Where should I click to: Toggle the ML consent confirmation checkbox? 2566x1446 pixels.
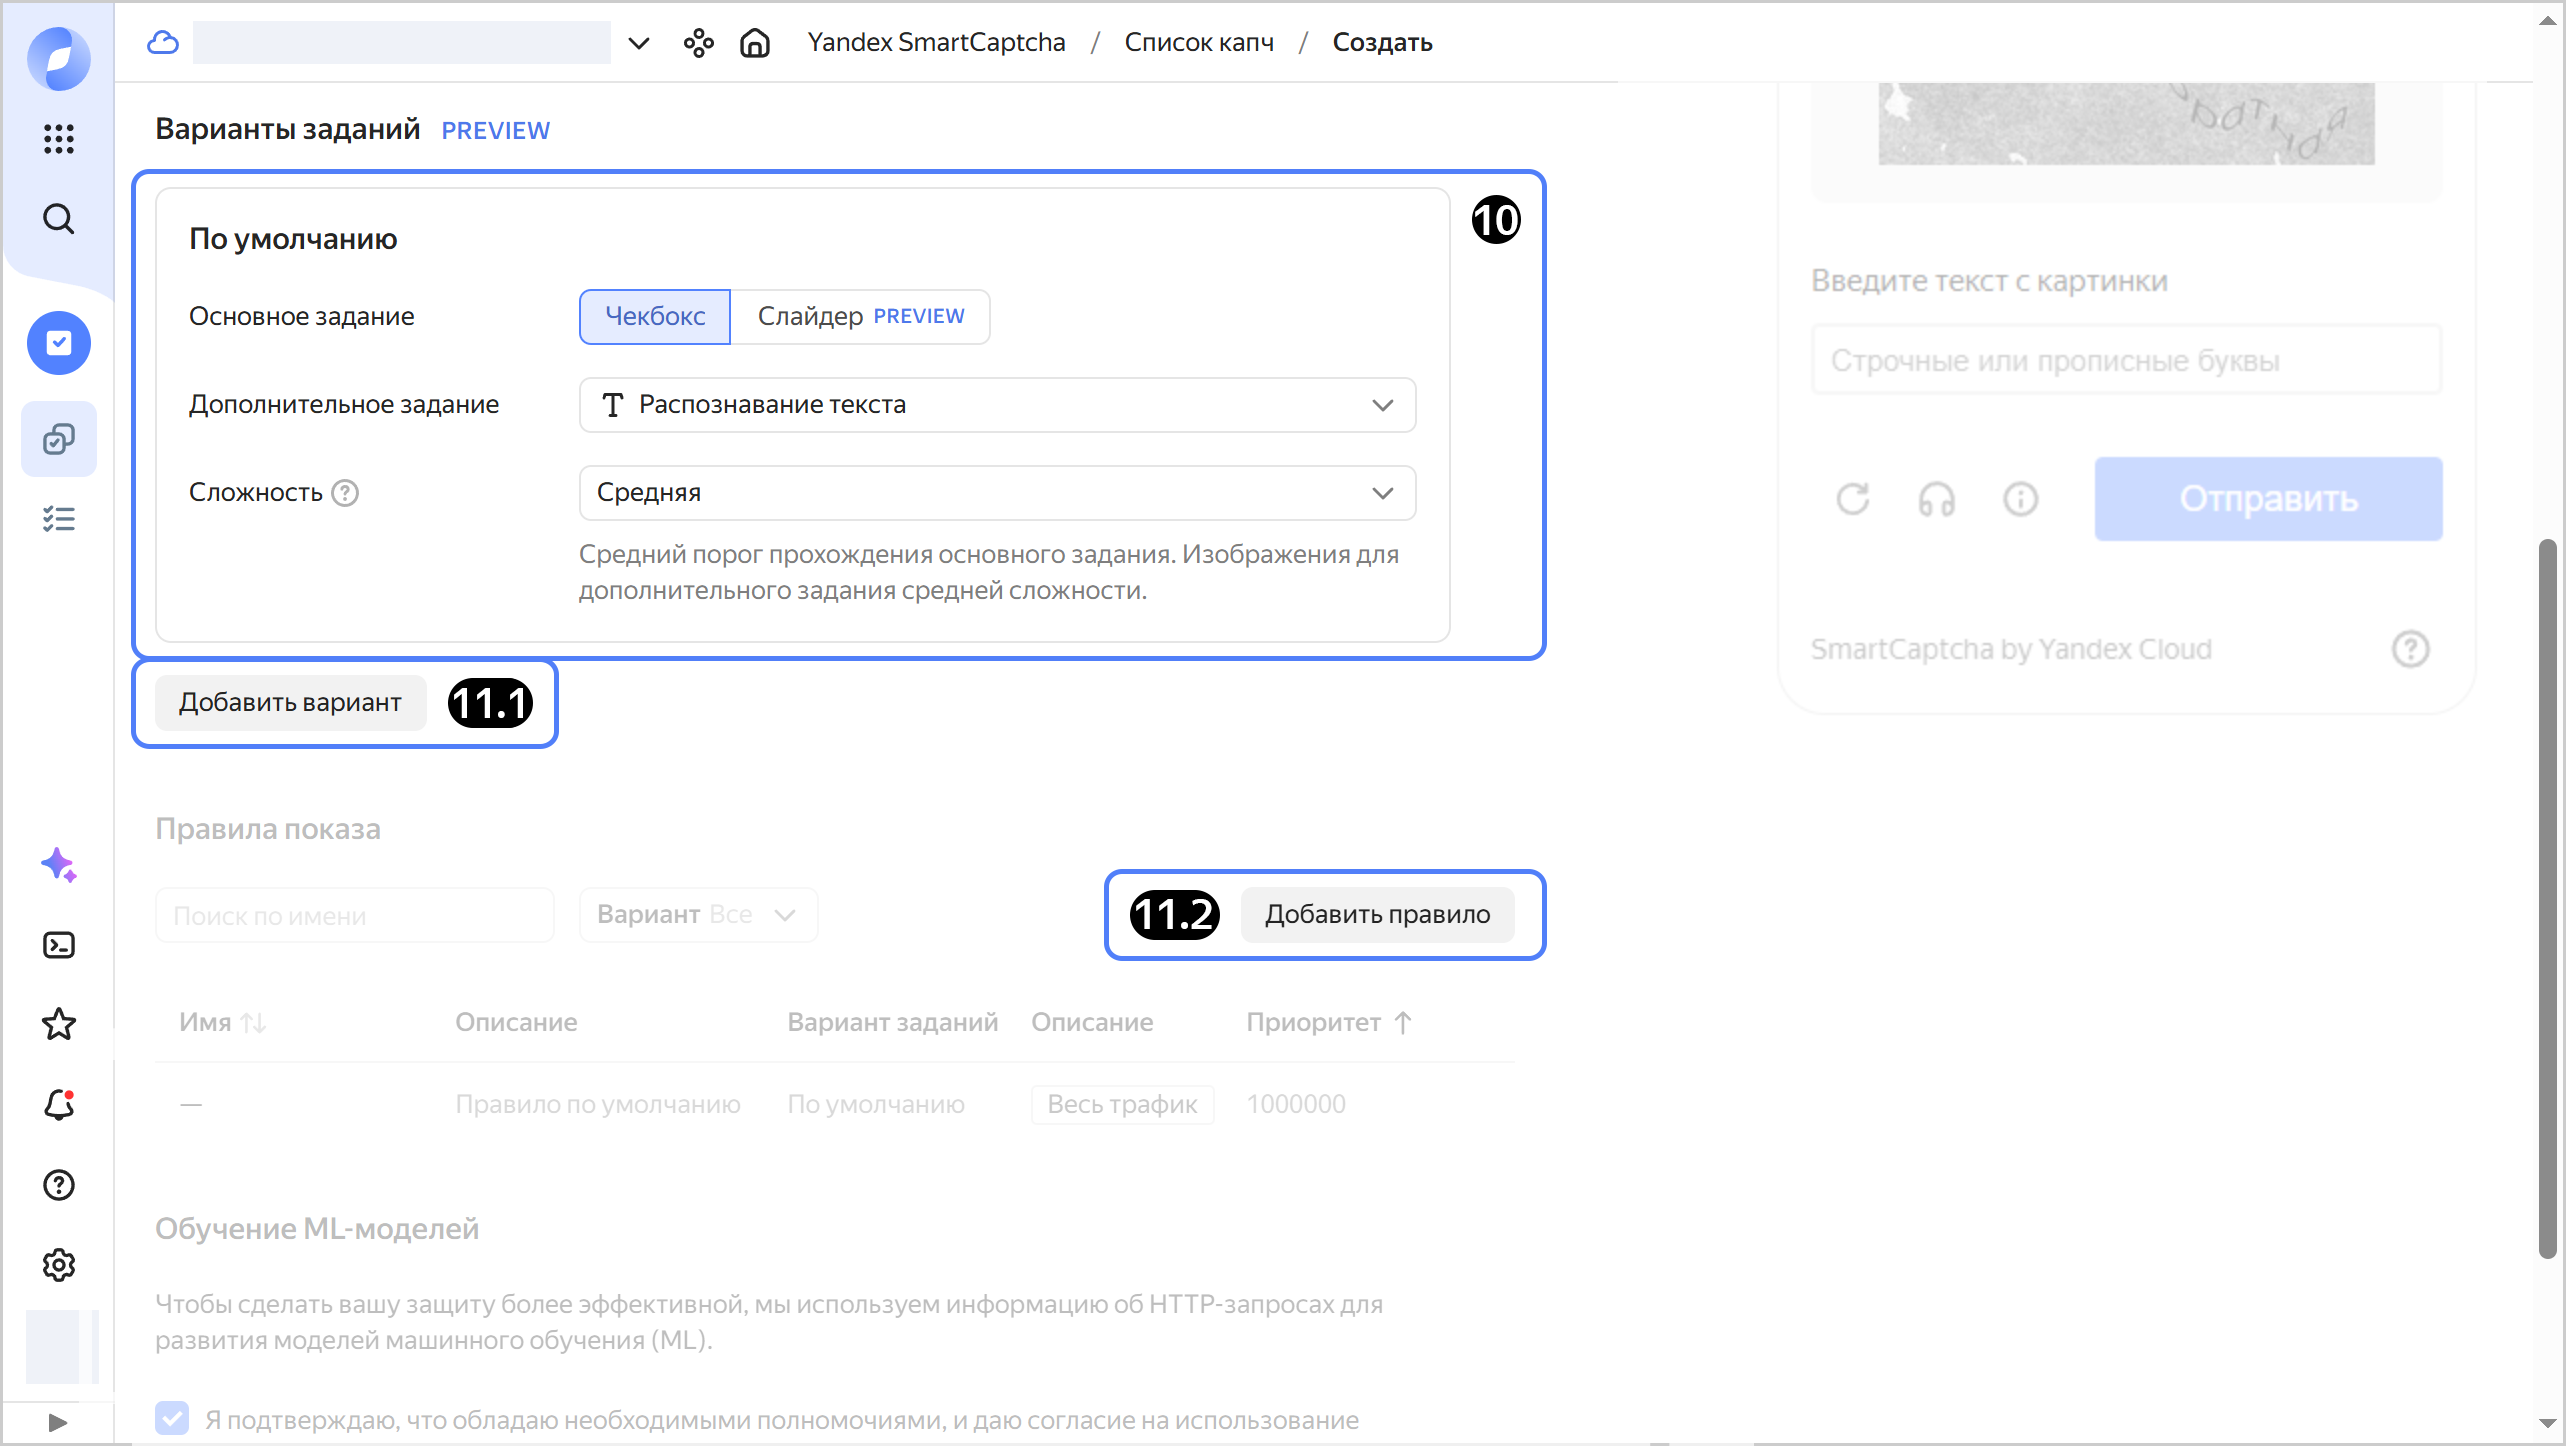pyautogui.click(x=172, y=1418)
